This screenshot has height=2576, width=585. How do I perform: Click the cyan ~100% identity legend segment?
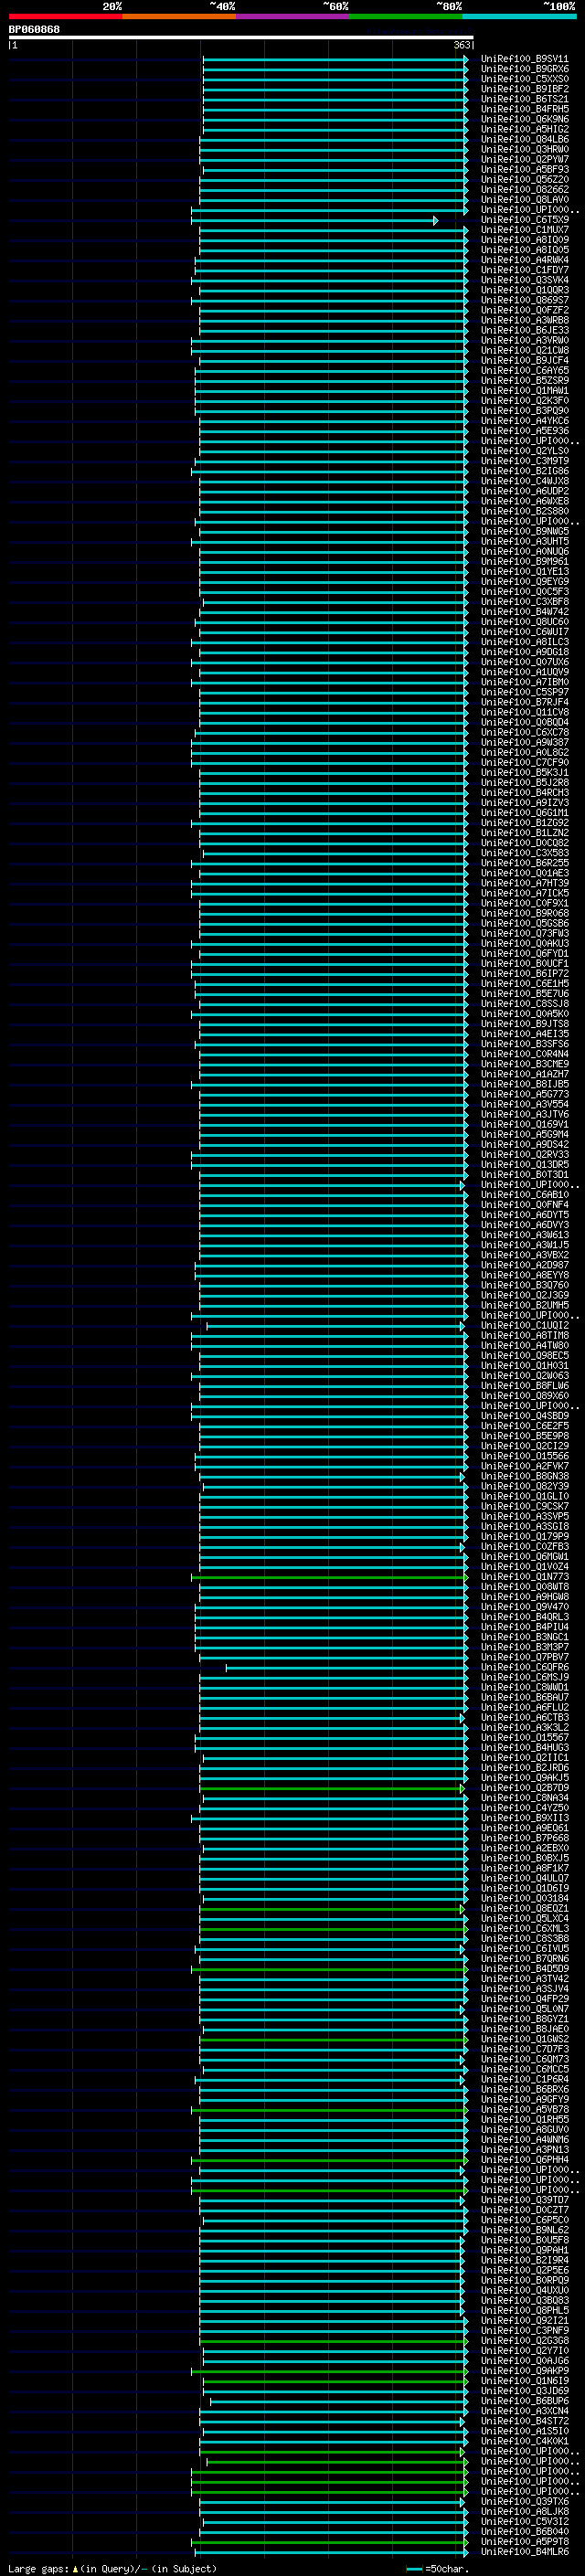tap(520, 16)
